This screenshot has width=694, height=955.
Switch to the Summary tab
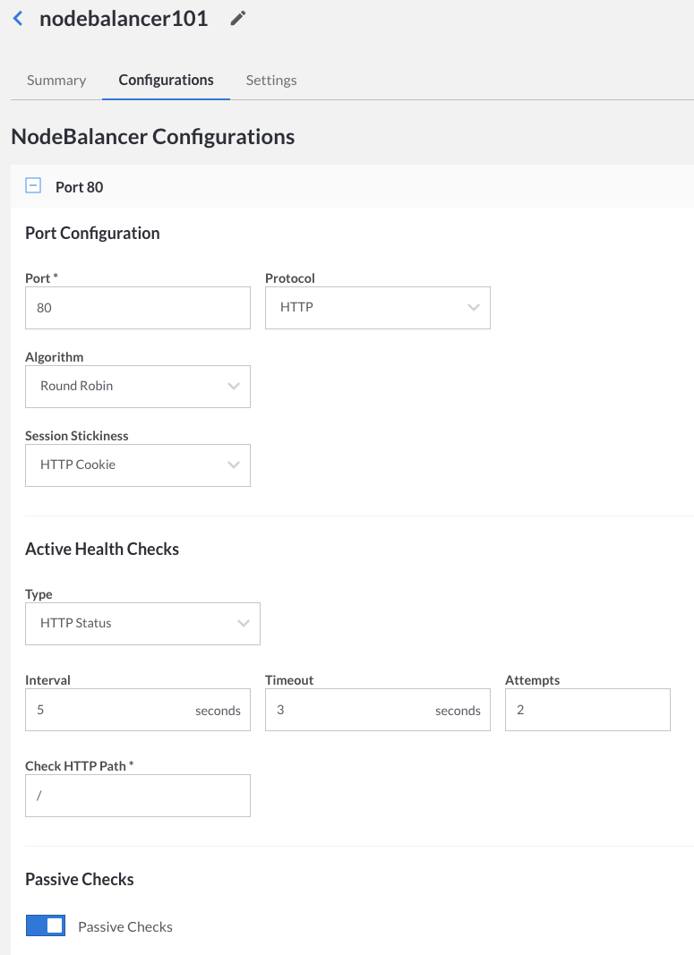(x=56, y=77)
